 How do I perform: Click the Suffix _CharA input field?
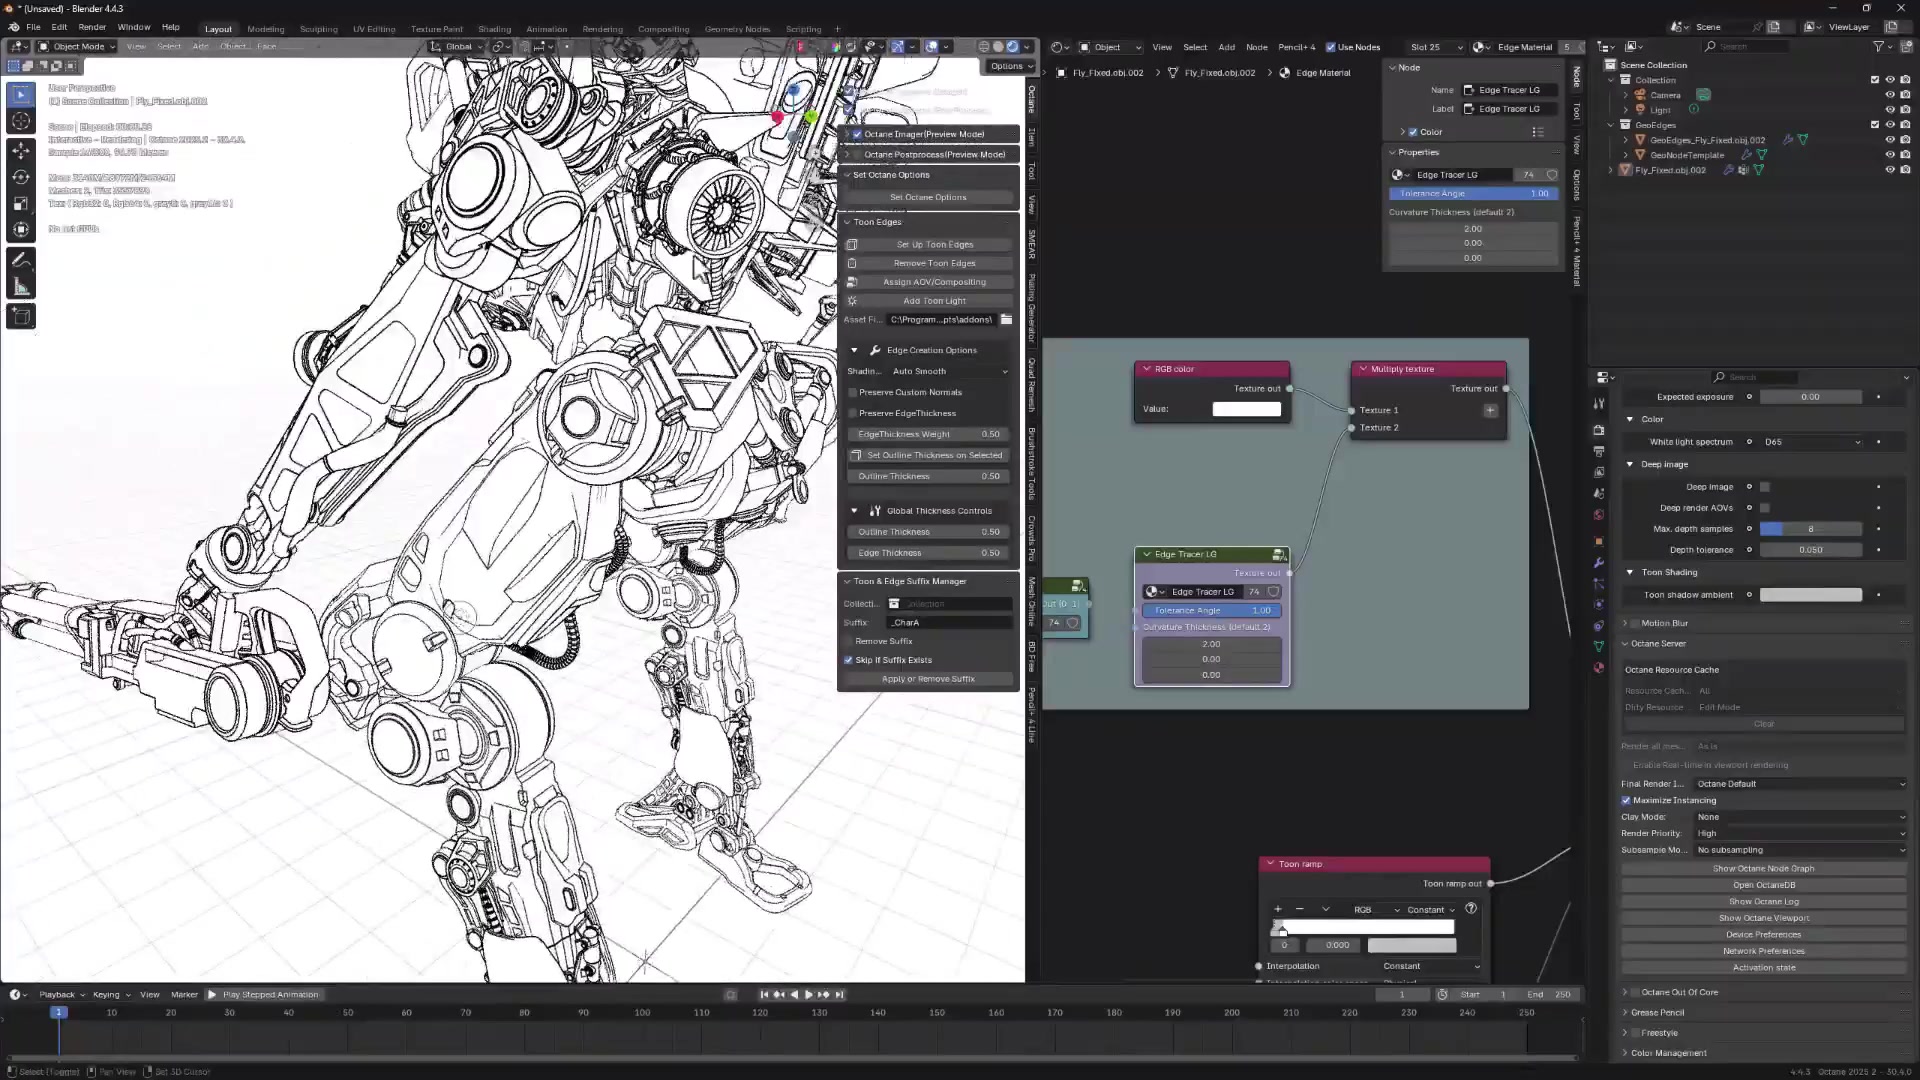(950, 622)
